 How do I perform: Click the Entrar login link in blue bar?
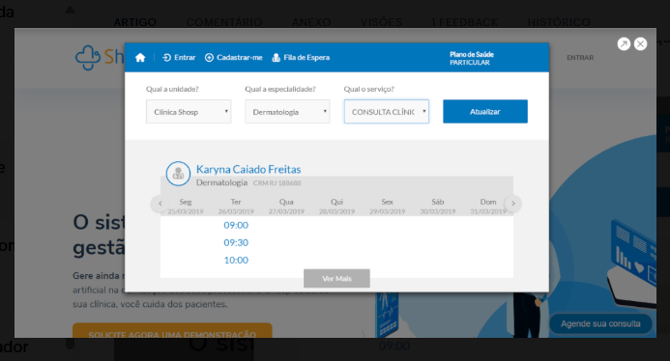(x=179, y=58)
